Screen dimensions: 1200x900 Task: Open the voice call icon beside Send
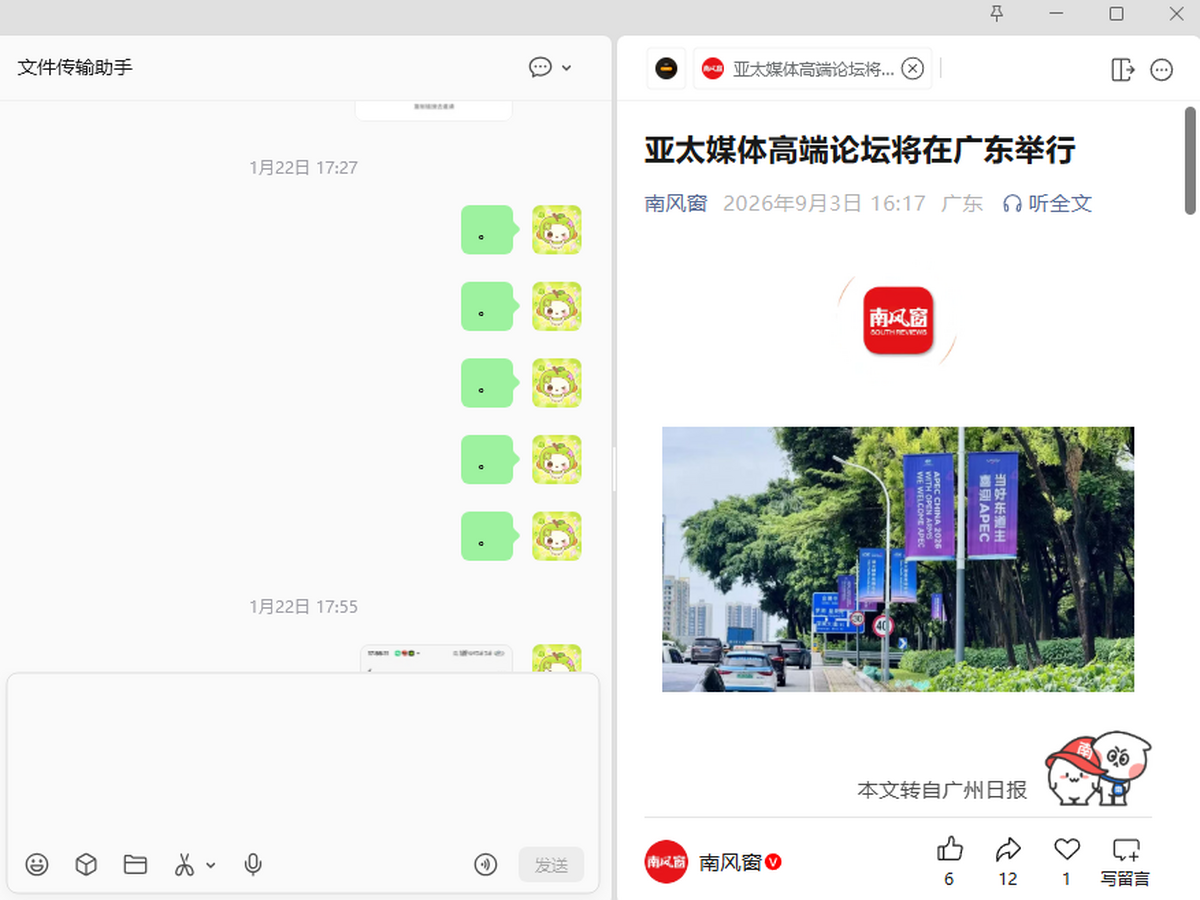(486, 865)
